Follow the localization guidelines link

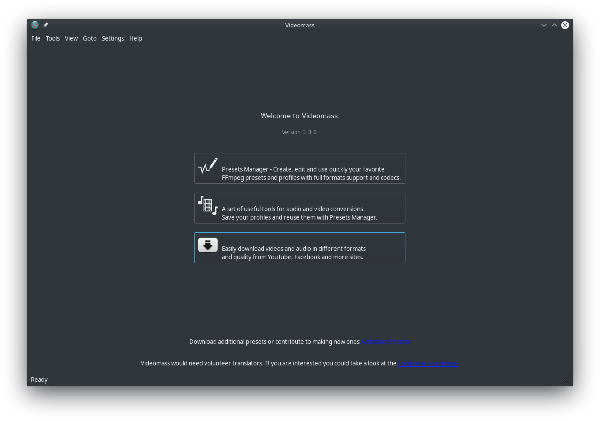pos(429,363)
